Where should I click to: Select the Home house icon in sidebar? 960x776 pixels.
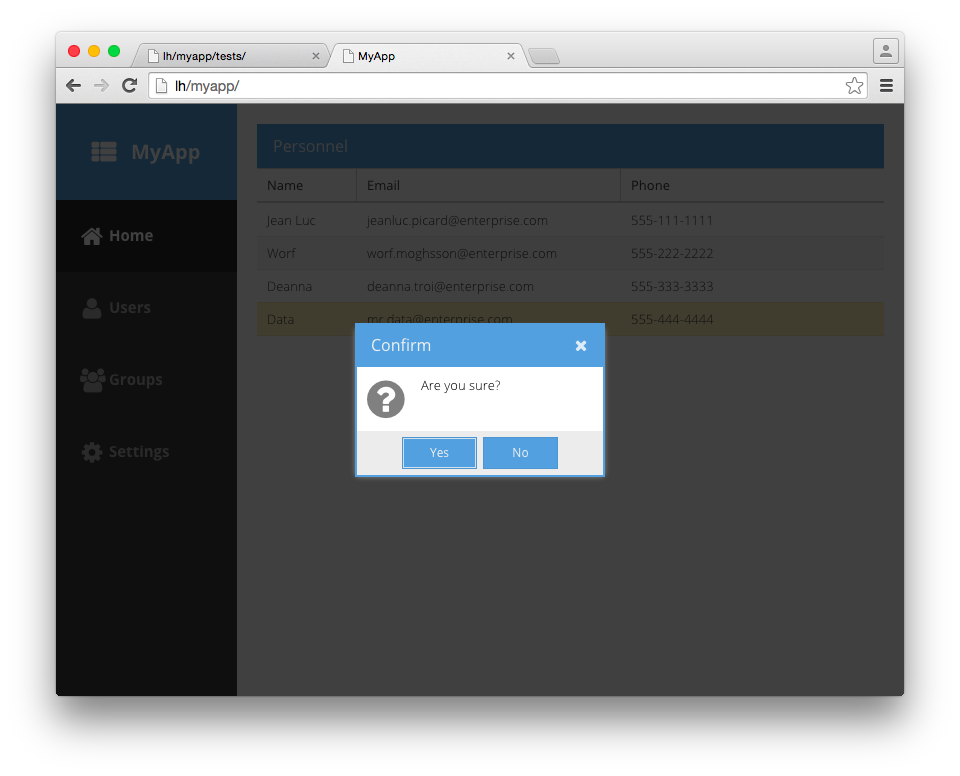[92, 235]
